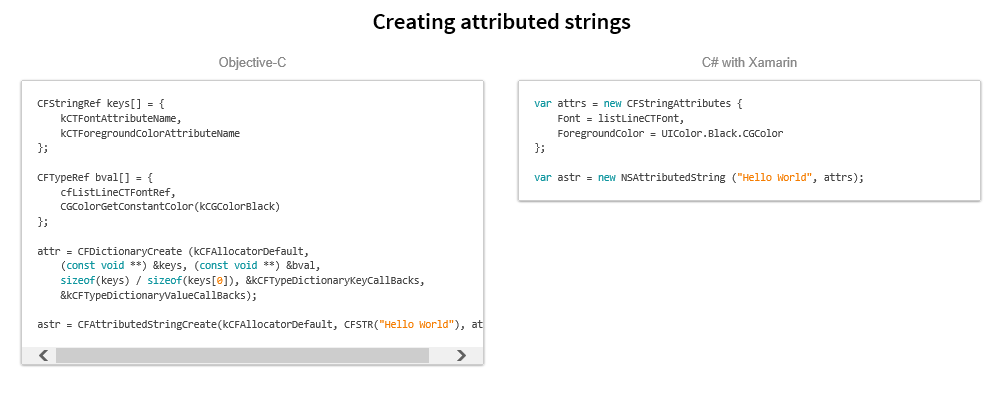Image resolution: width=993 pixels, height=401 pixels.
Task: Click the left scroll arrow in Objective-C panel
Action: pos(43,355)
